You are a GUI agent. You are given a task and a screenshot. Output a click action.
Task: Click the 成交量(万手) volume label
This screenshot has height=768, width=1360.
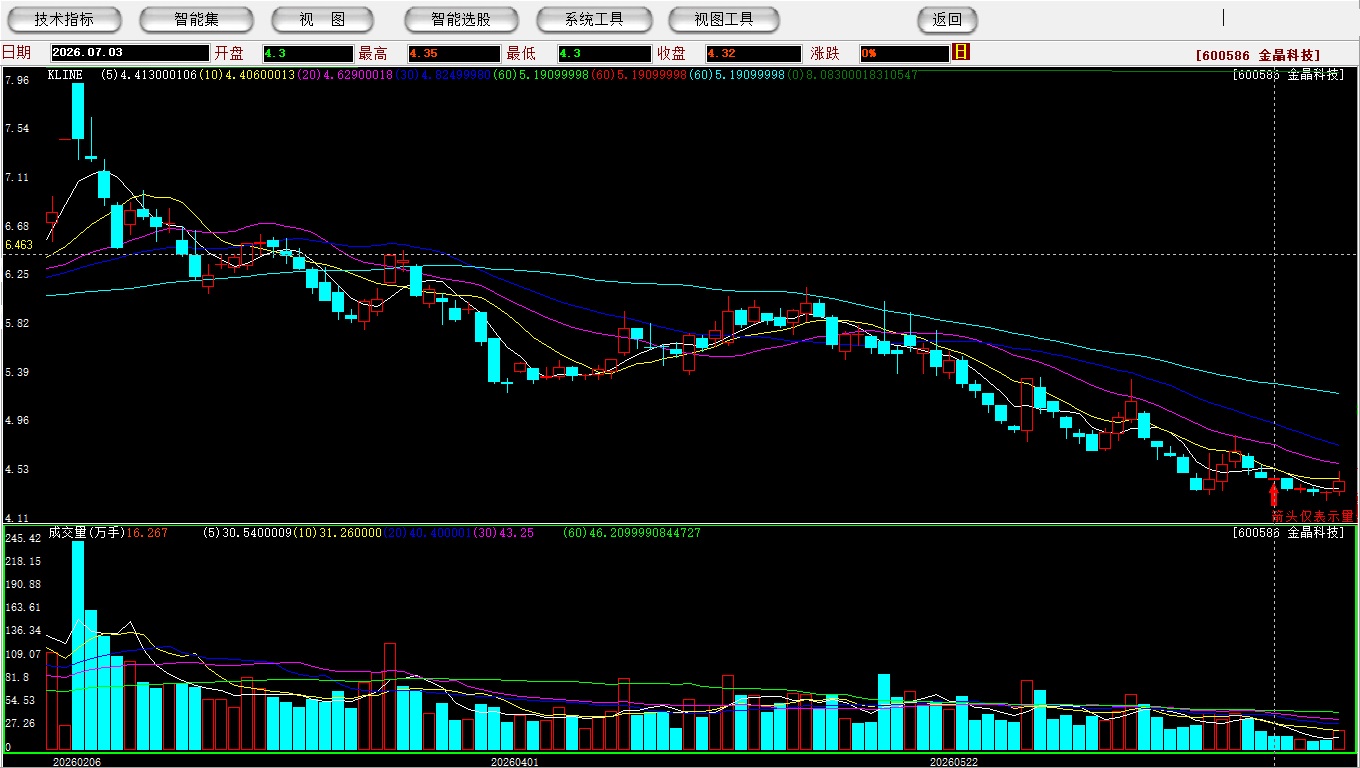point(86,533)
